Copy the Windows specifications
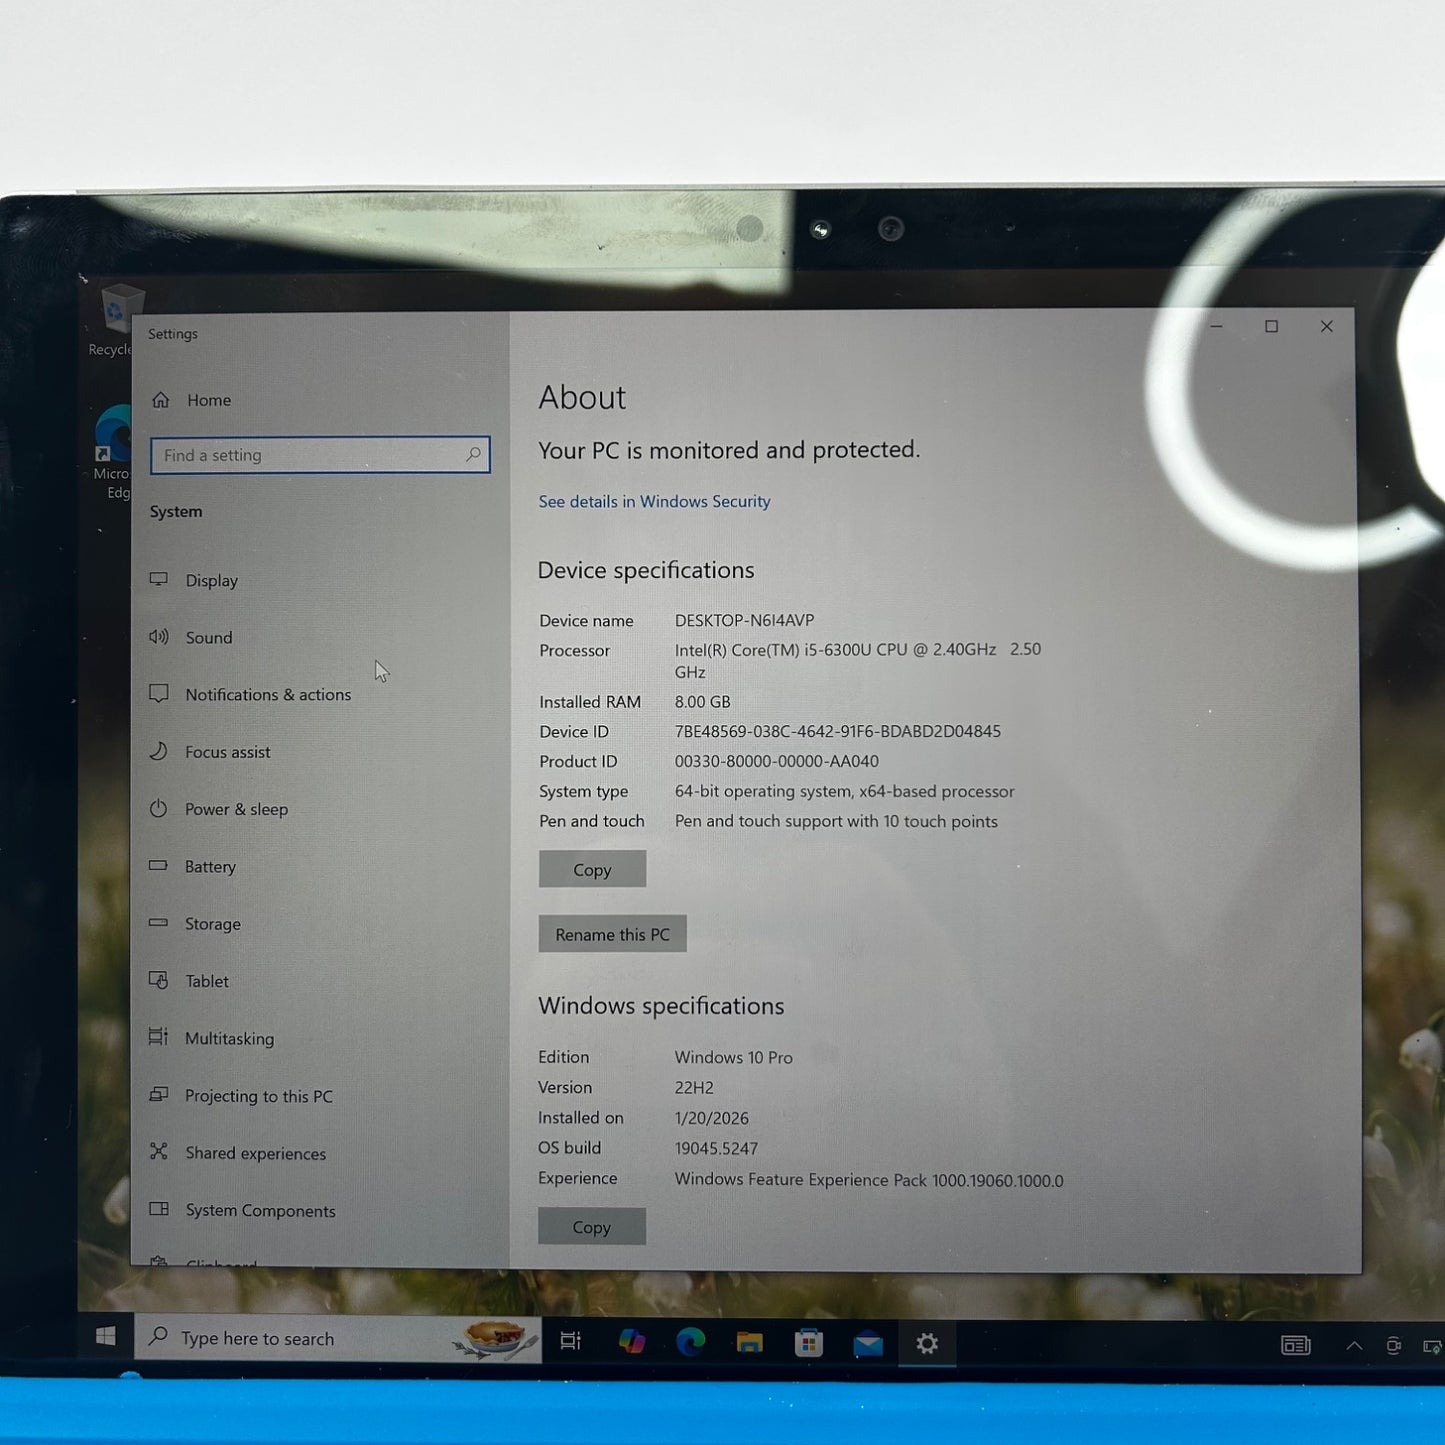This screenshot has height=1445, width=1445. [591, 1227]
